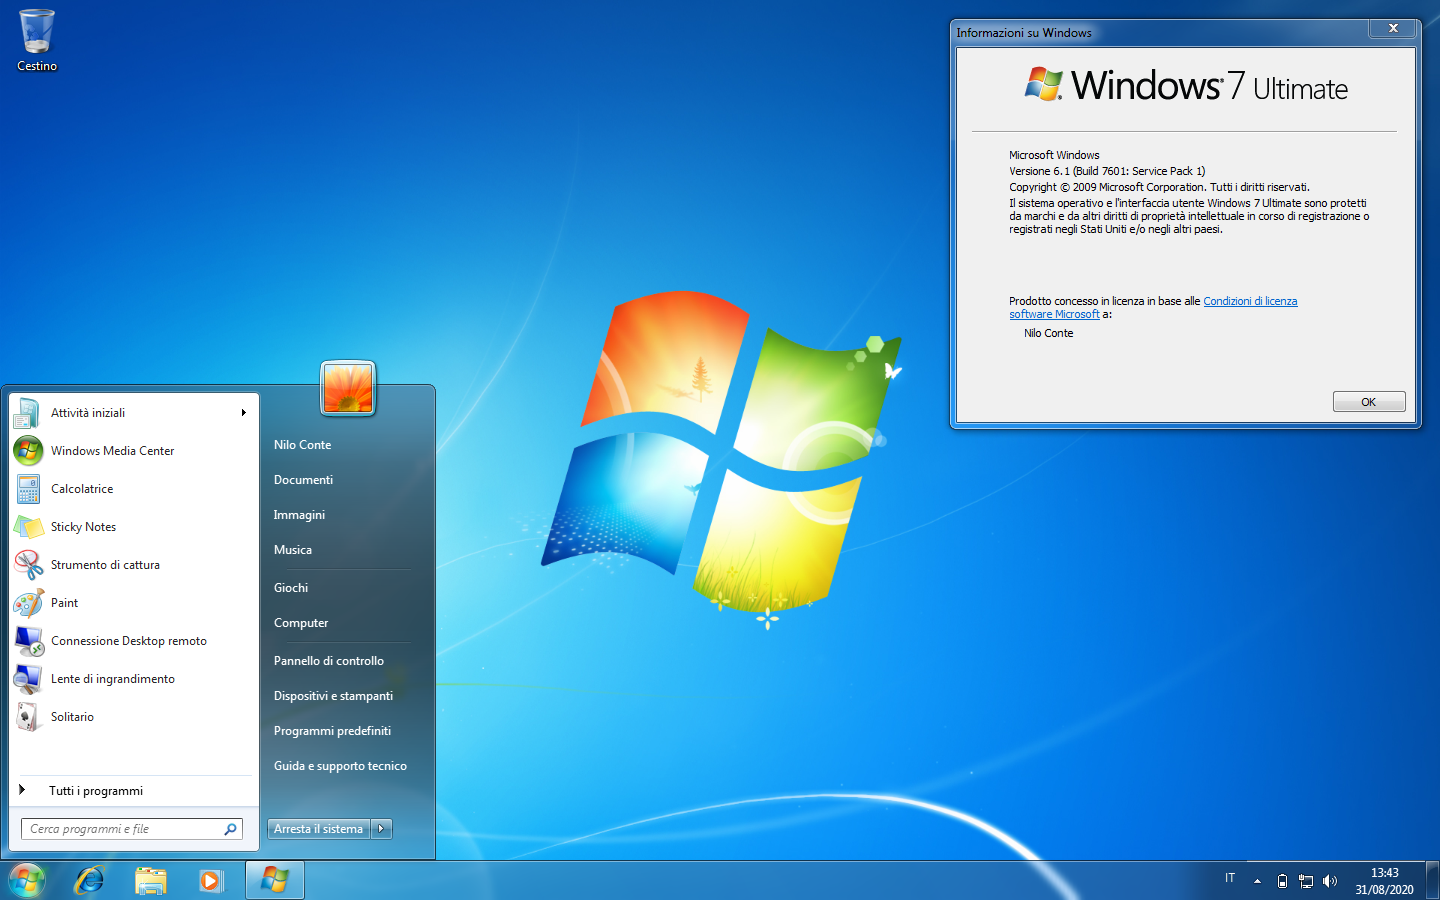
Task: Click the network tray icon
Action: [x=1306, y=881]
